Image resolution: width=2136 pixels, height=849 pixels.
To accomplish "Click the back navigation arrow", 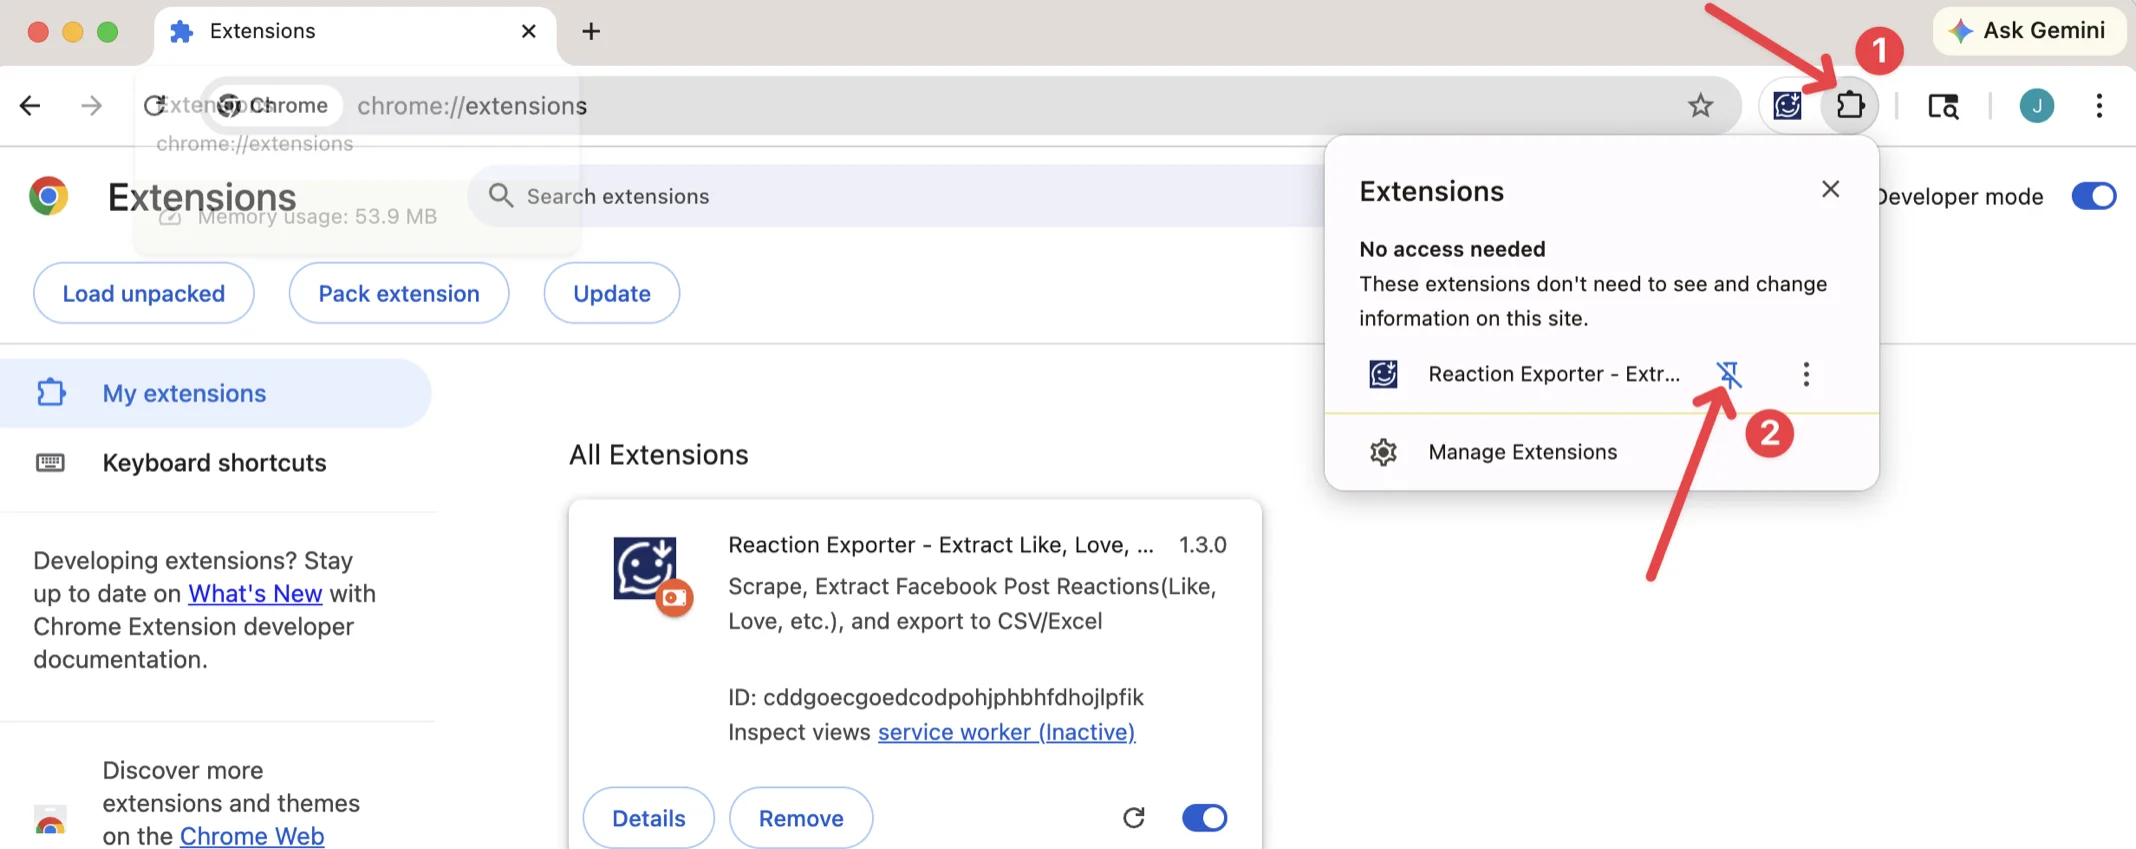I will (x=31, y=105).
